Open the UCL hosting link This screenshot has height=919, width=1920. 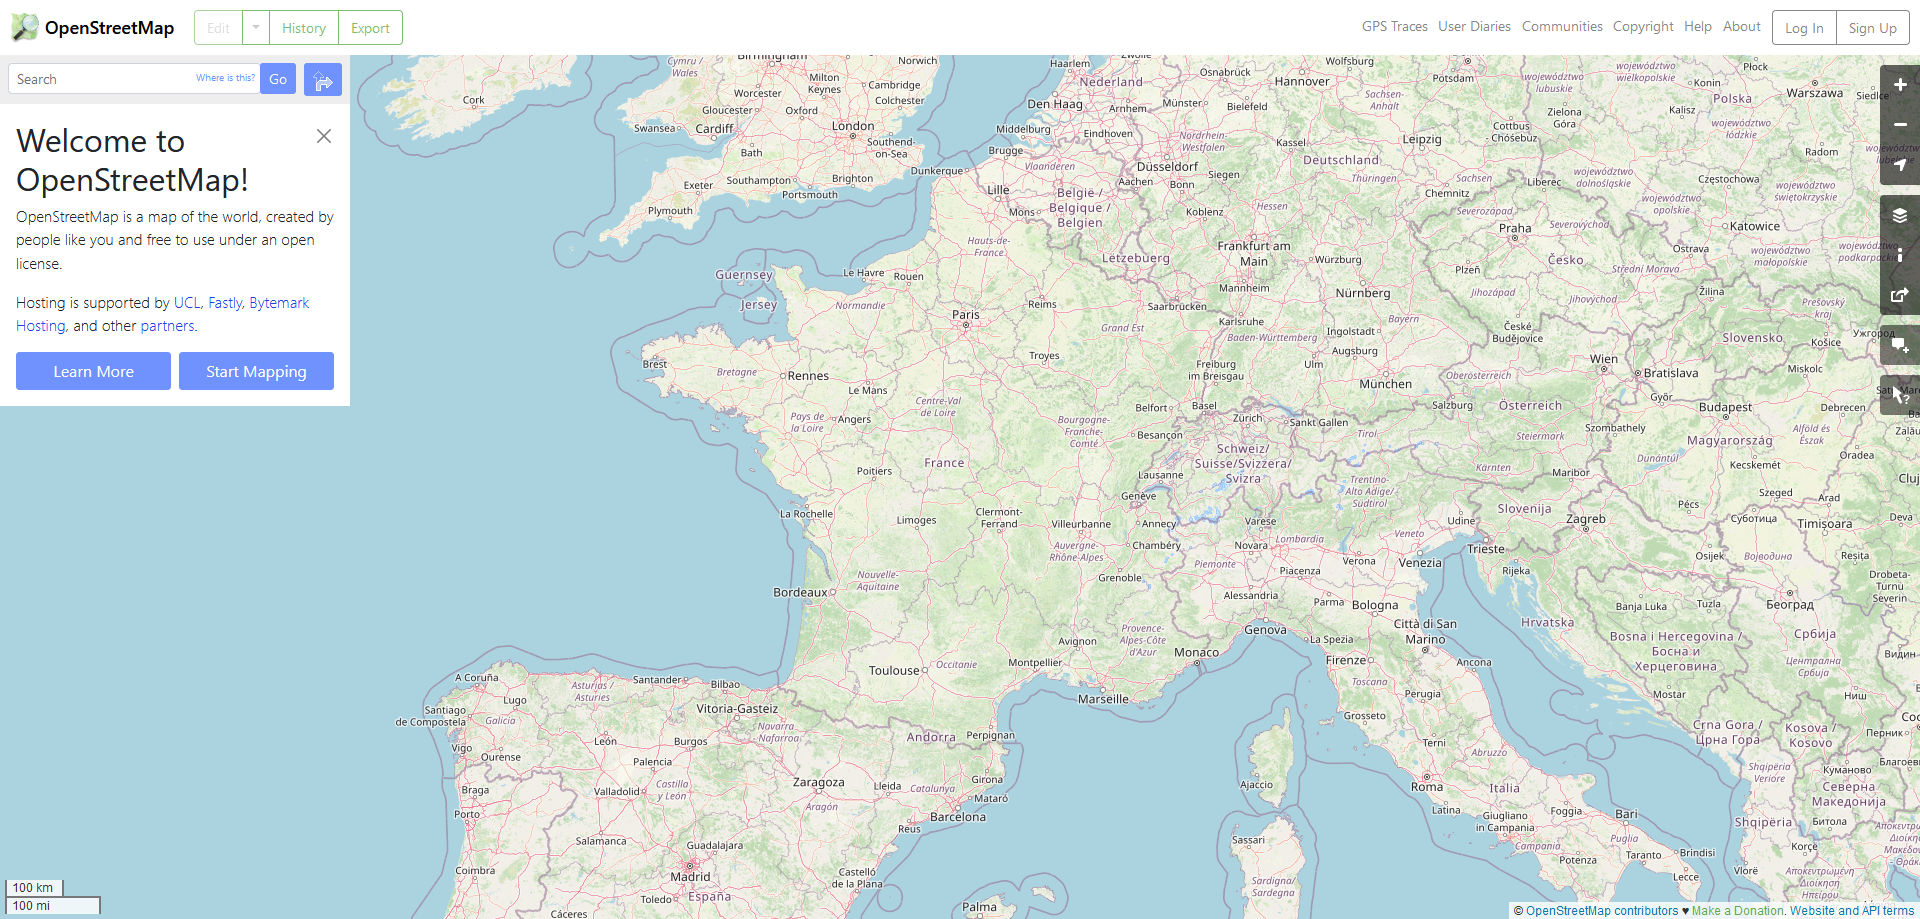[187, 303]
